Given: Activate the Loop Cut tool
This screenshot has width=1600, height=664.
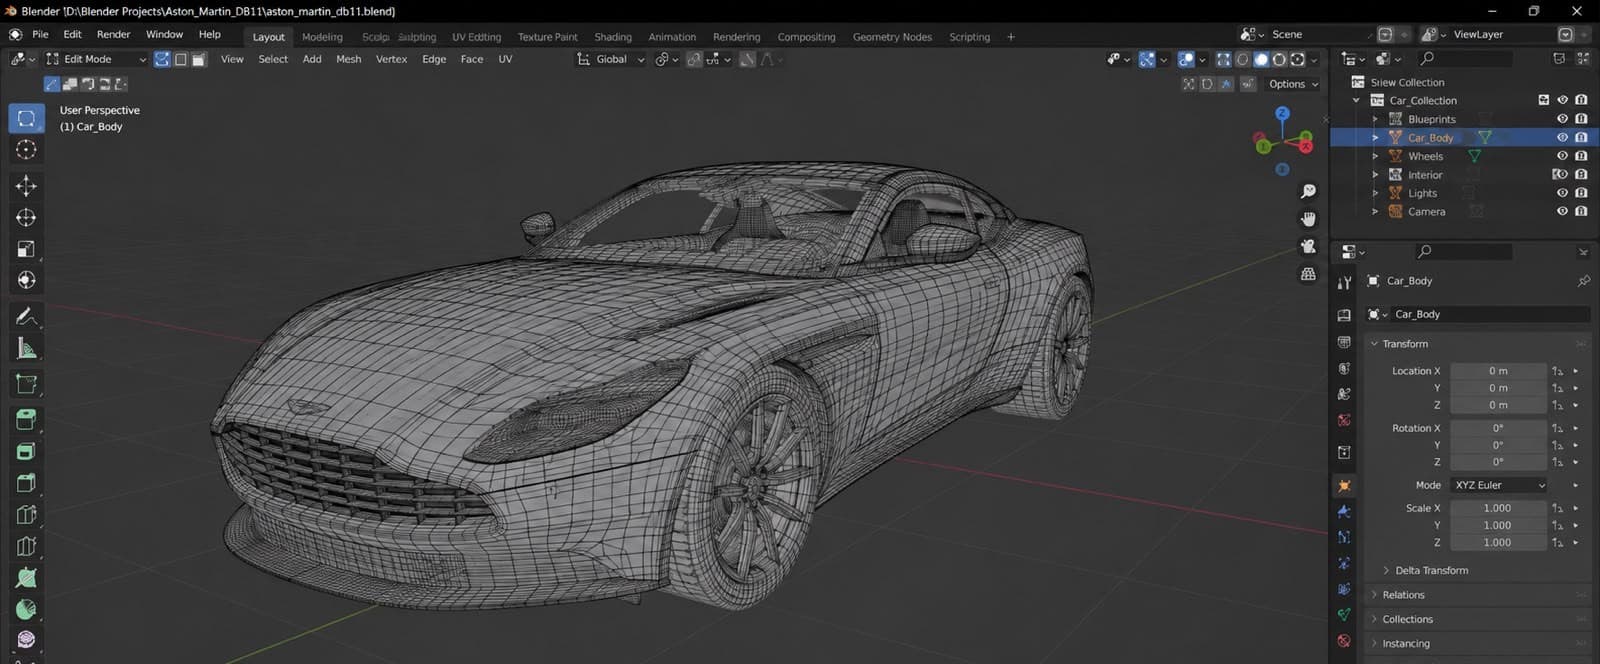Looking at the screenshot, I should [x=26, y=515].
